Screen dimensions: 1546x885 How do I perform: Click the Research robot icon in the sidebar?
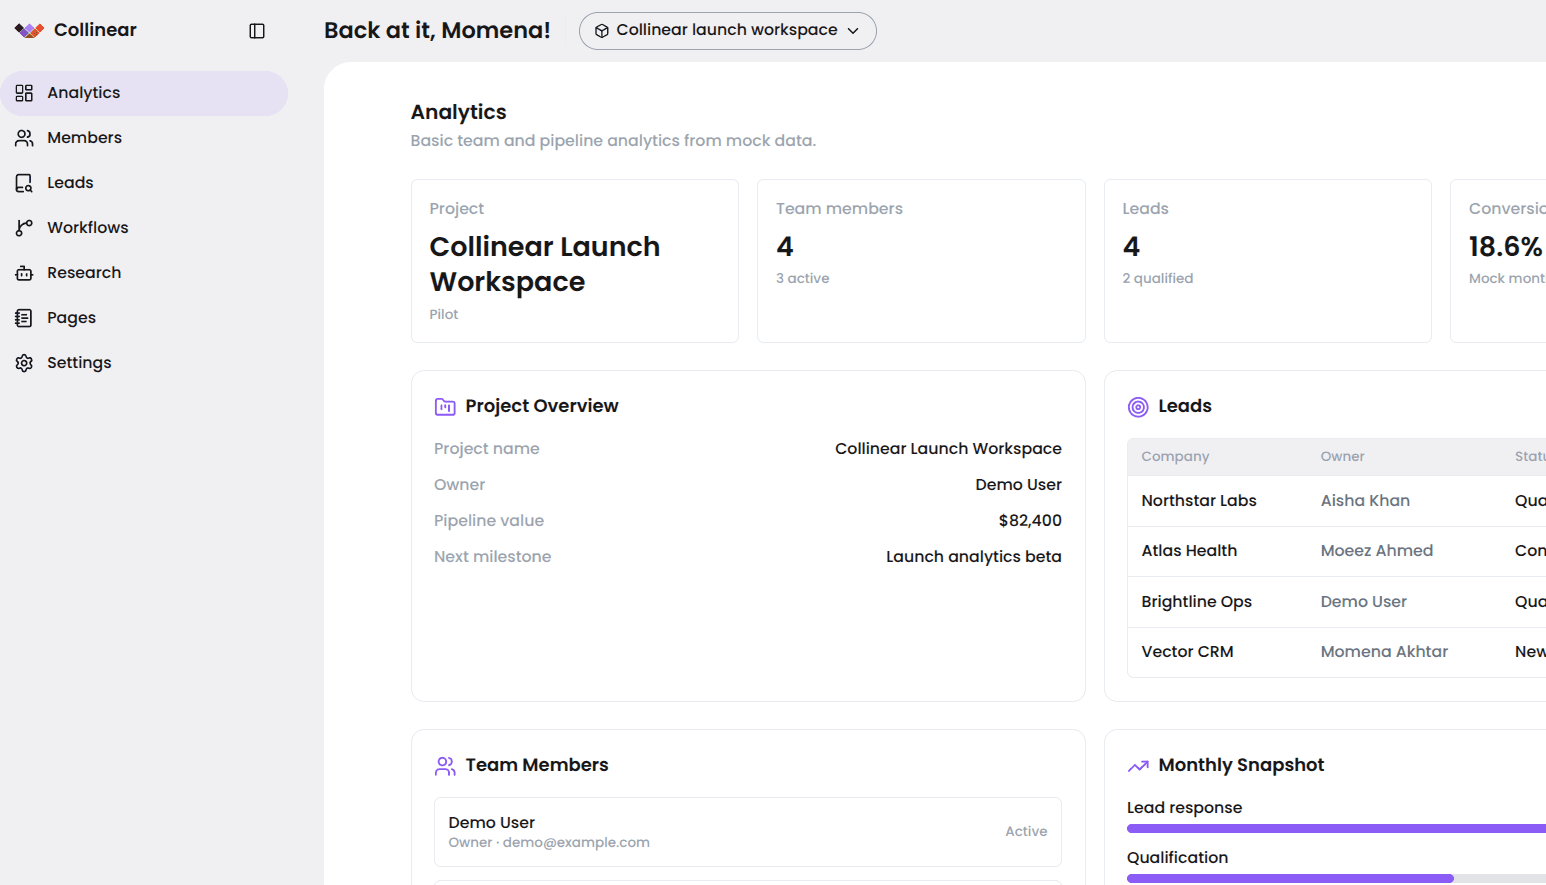pyautogui.click(x=24, y=273)
